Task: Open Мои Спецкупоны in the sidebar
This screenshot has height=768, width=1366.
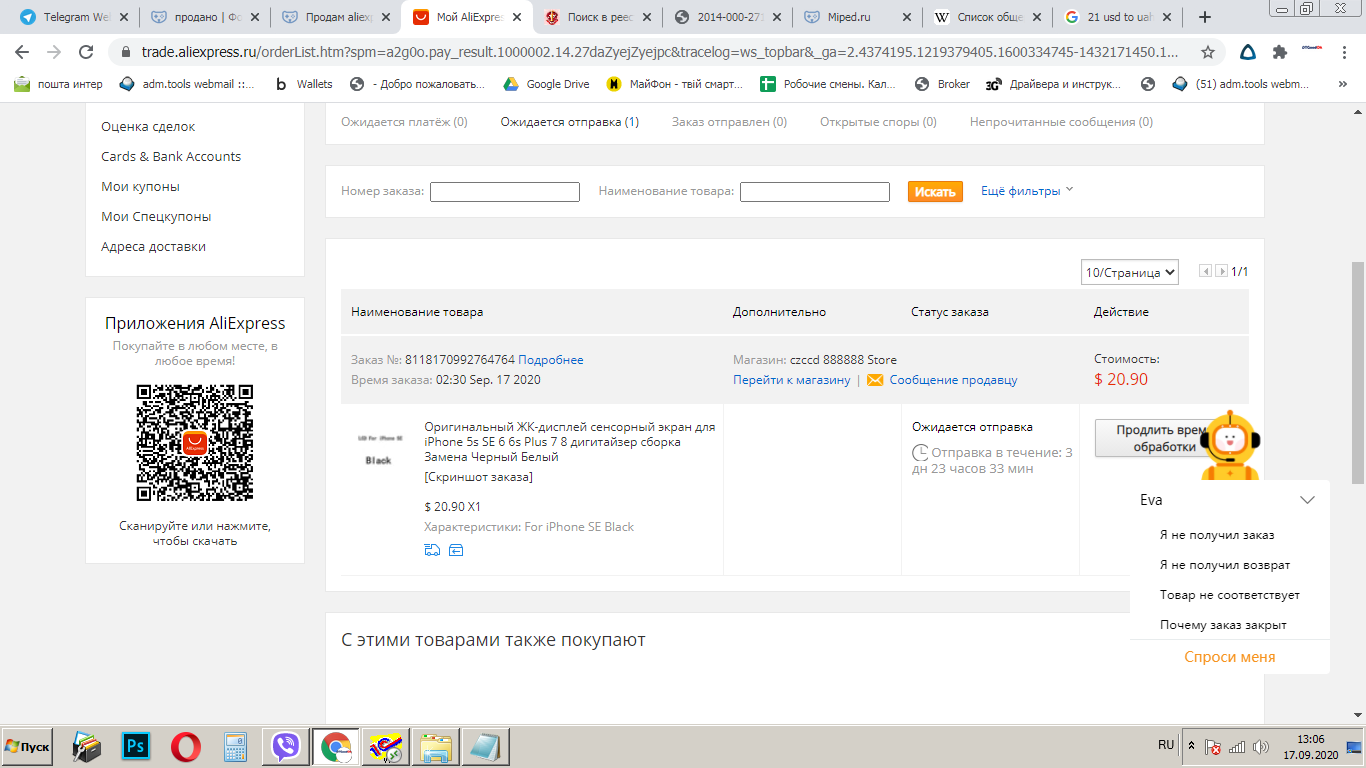Action: tap(156, 217)
